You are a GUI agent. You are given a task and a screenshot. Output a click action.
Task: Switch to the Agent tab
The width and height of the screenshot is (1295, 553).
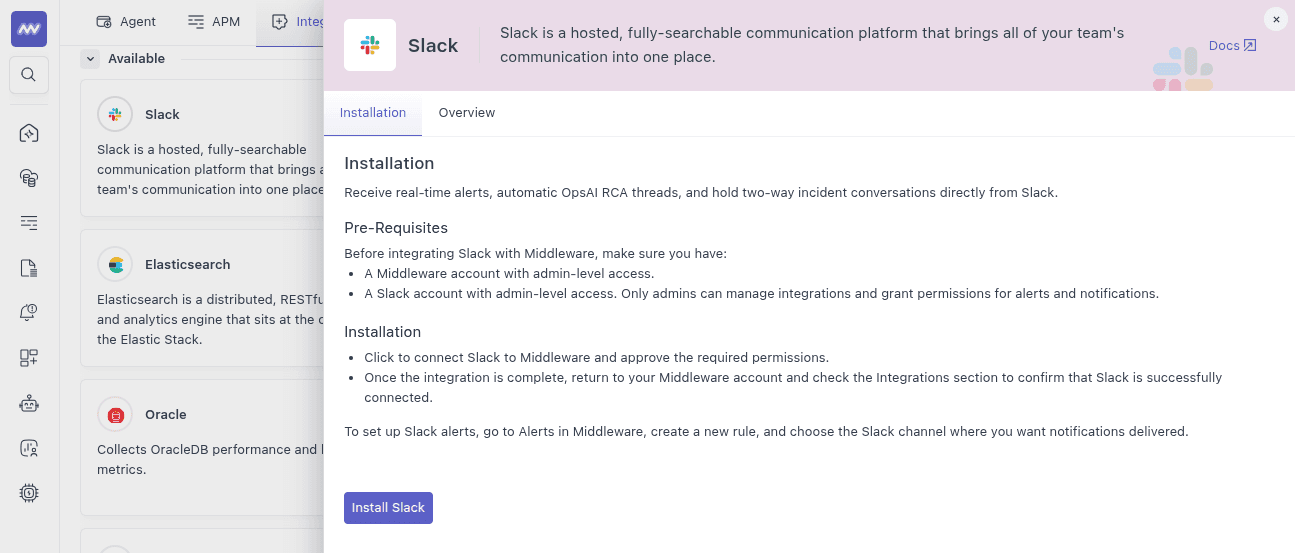(x=126, y=22)
